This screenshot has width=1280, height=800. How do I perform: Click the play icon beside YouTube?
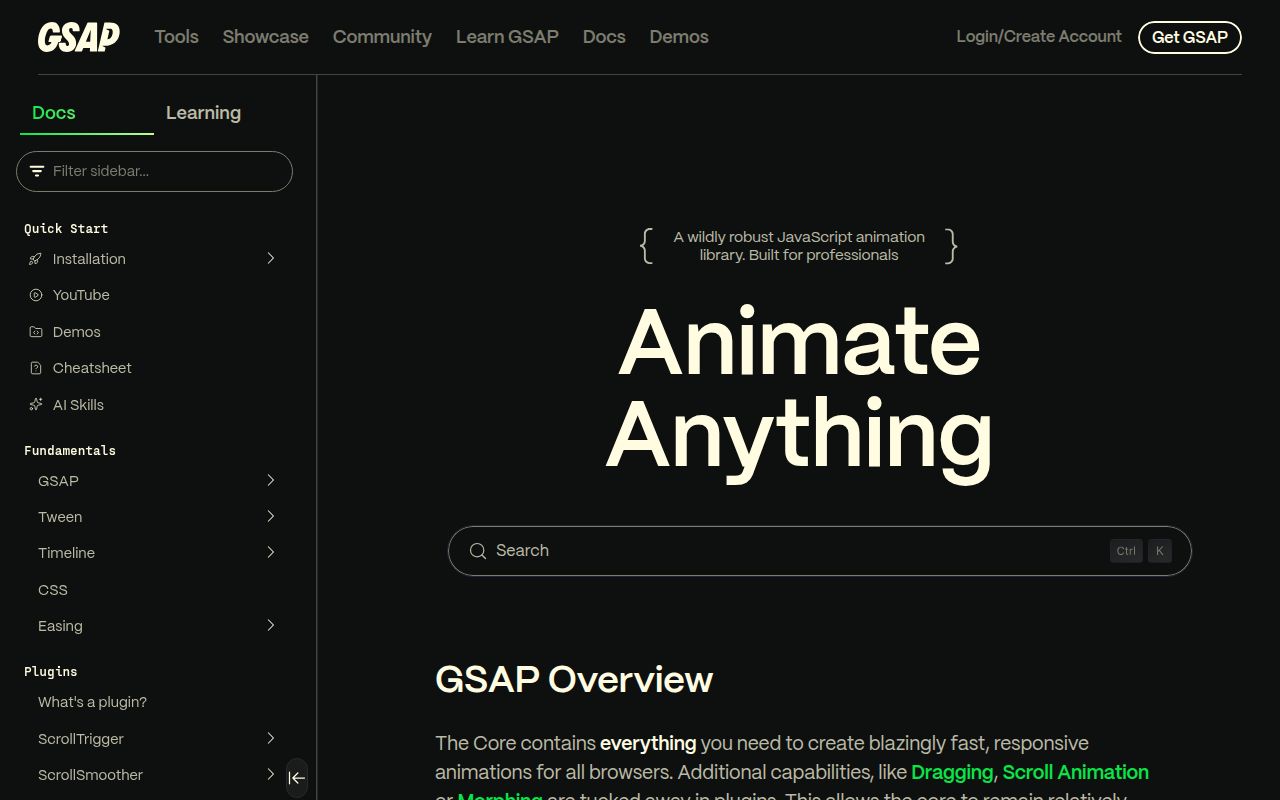[x=35, y=295]
